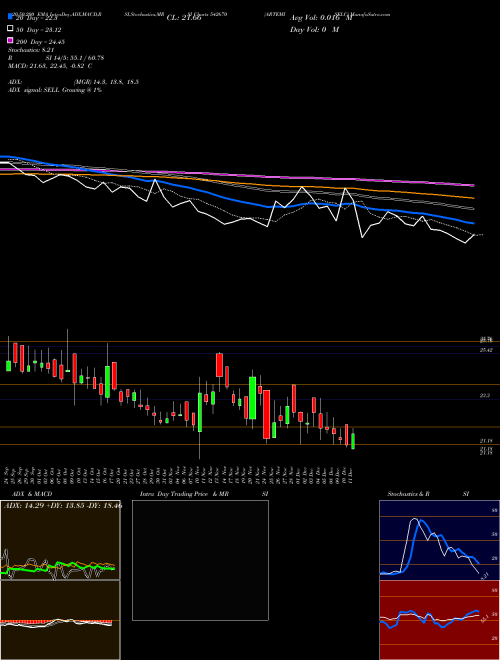Viewport: 500px width, 660px height.
Task: Click the magenta 200 Day legend swatch
Action: tap(10, 40)
